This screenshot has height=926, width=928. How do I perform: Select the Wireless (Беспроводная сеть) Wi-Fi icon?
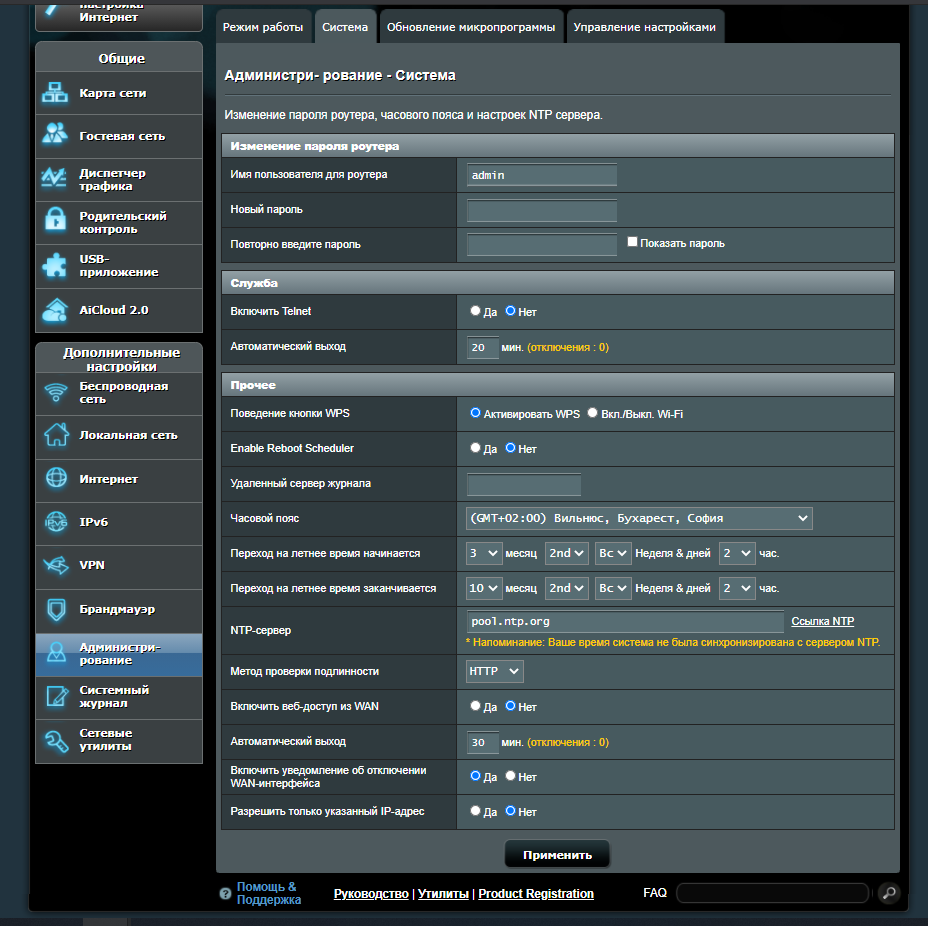pos(54,392)
